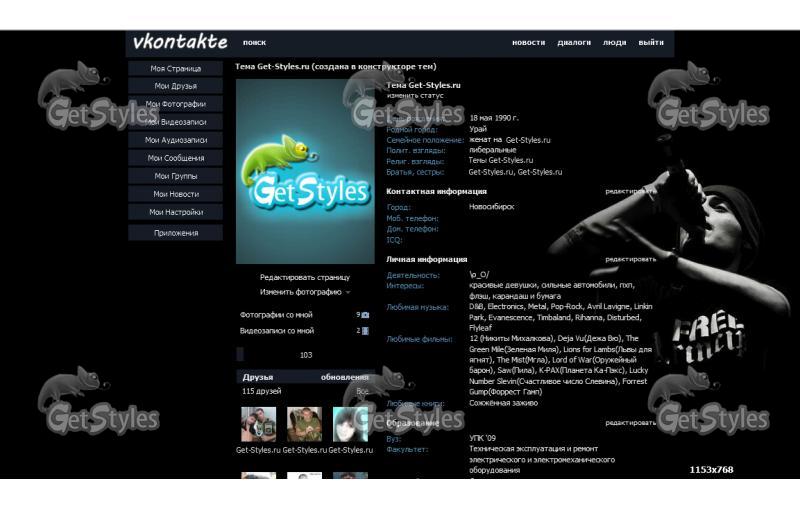
Task: Open the Фотографии со мной link
Action: pyautogui.click(x=276, y=315)
